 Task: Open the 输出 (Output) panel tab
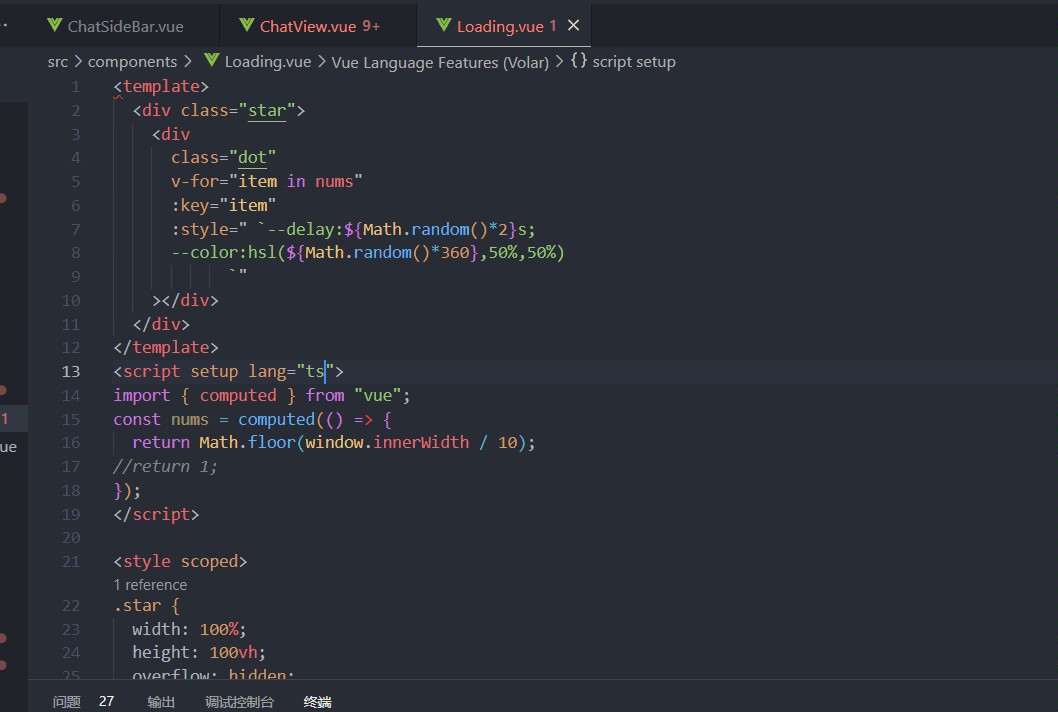pos(161,702)
